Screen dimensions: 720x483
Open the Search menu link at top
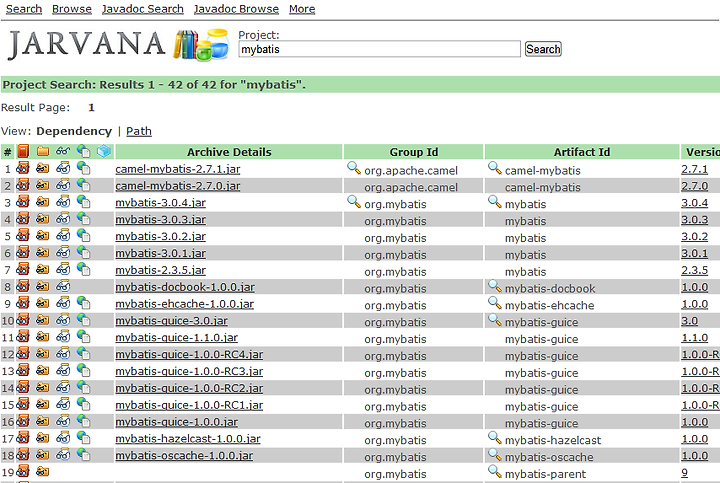(24, 9)
